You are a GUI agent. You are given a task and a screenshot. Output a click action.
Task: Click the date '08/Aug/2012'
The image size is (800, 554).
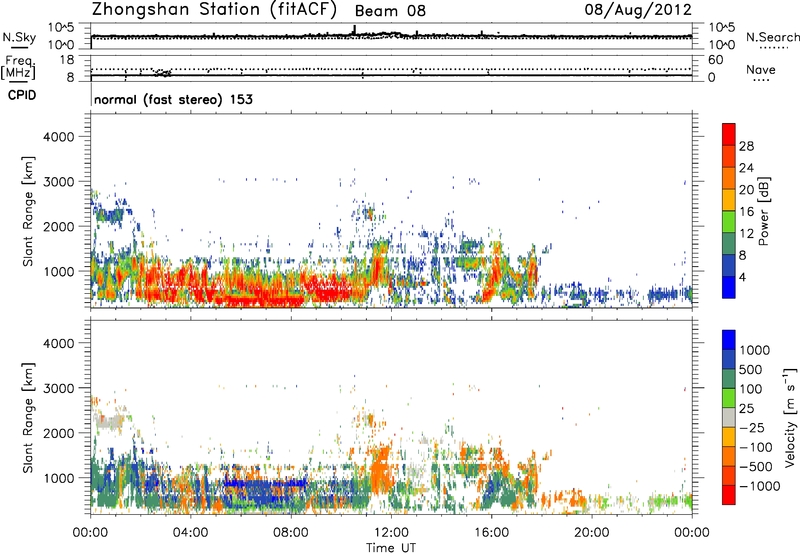[638, 10]
